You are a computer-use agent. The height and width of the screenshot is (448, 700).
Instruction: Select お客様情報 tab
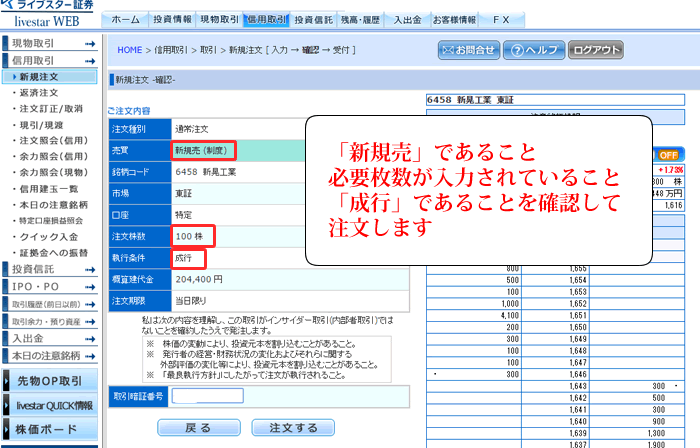click(x=453, y=19)
